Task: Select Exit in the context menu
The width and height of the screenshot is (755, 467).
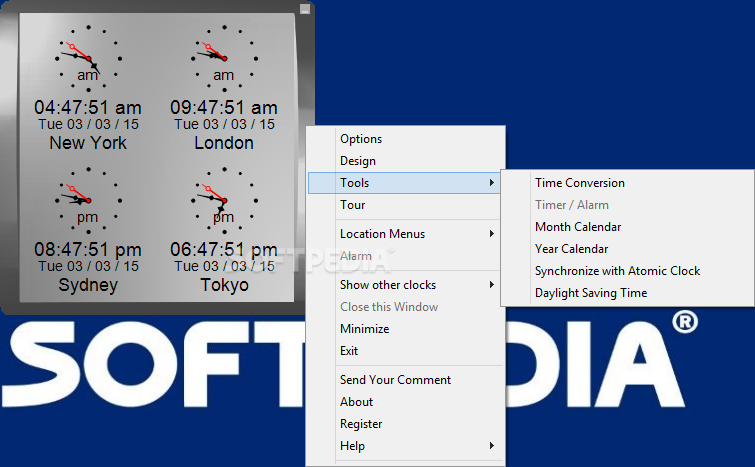Action: (406, 351)
